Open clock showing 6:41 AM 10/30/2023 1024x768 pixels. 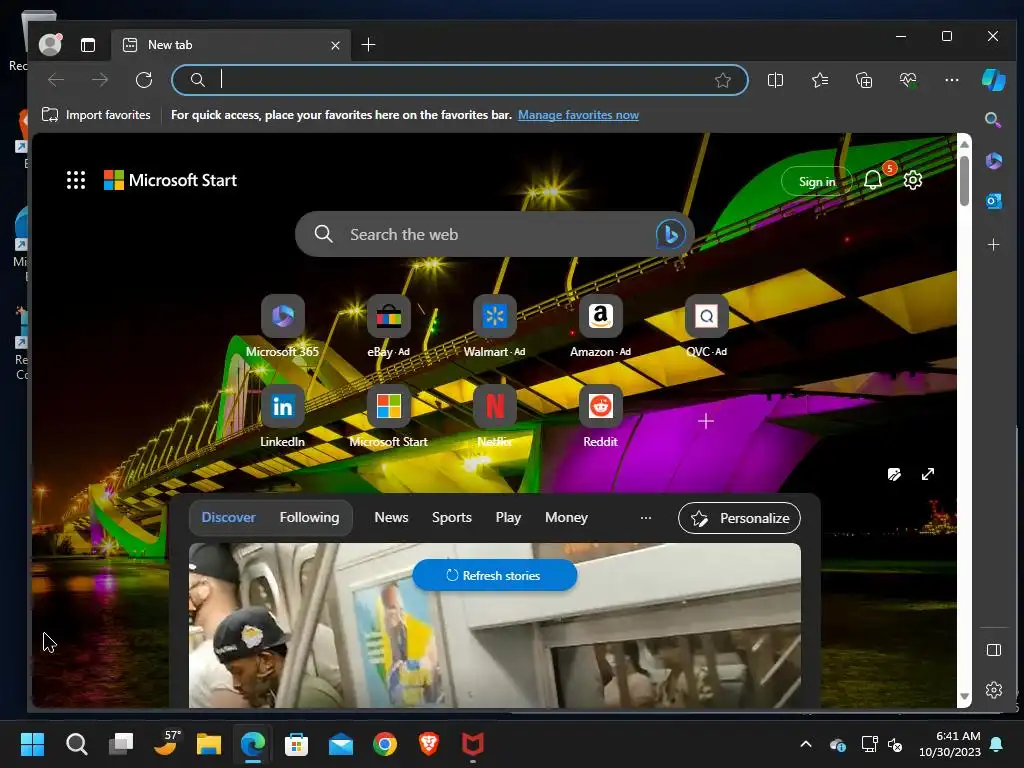[x=950, y=744]
